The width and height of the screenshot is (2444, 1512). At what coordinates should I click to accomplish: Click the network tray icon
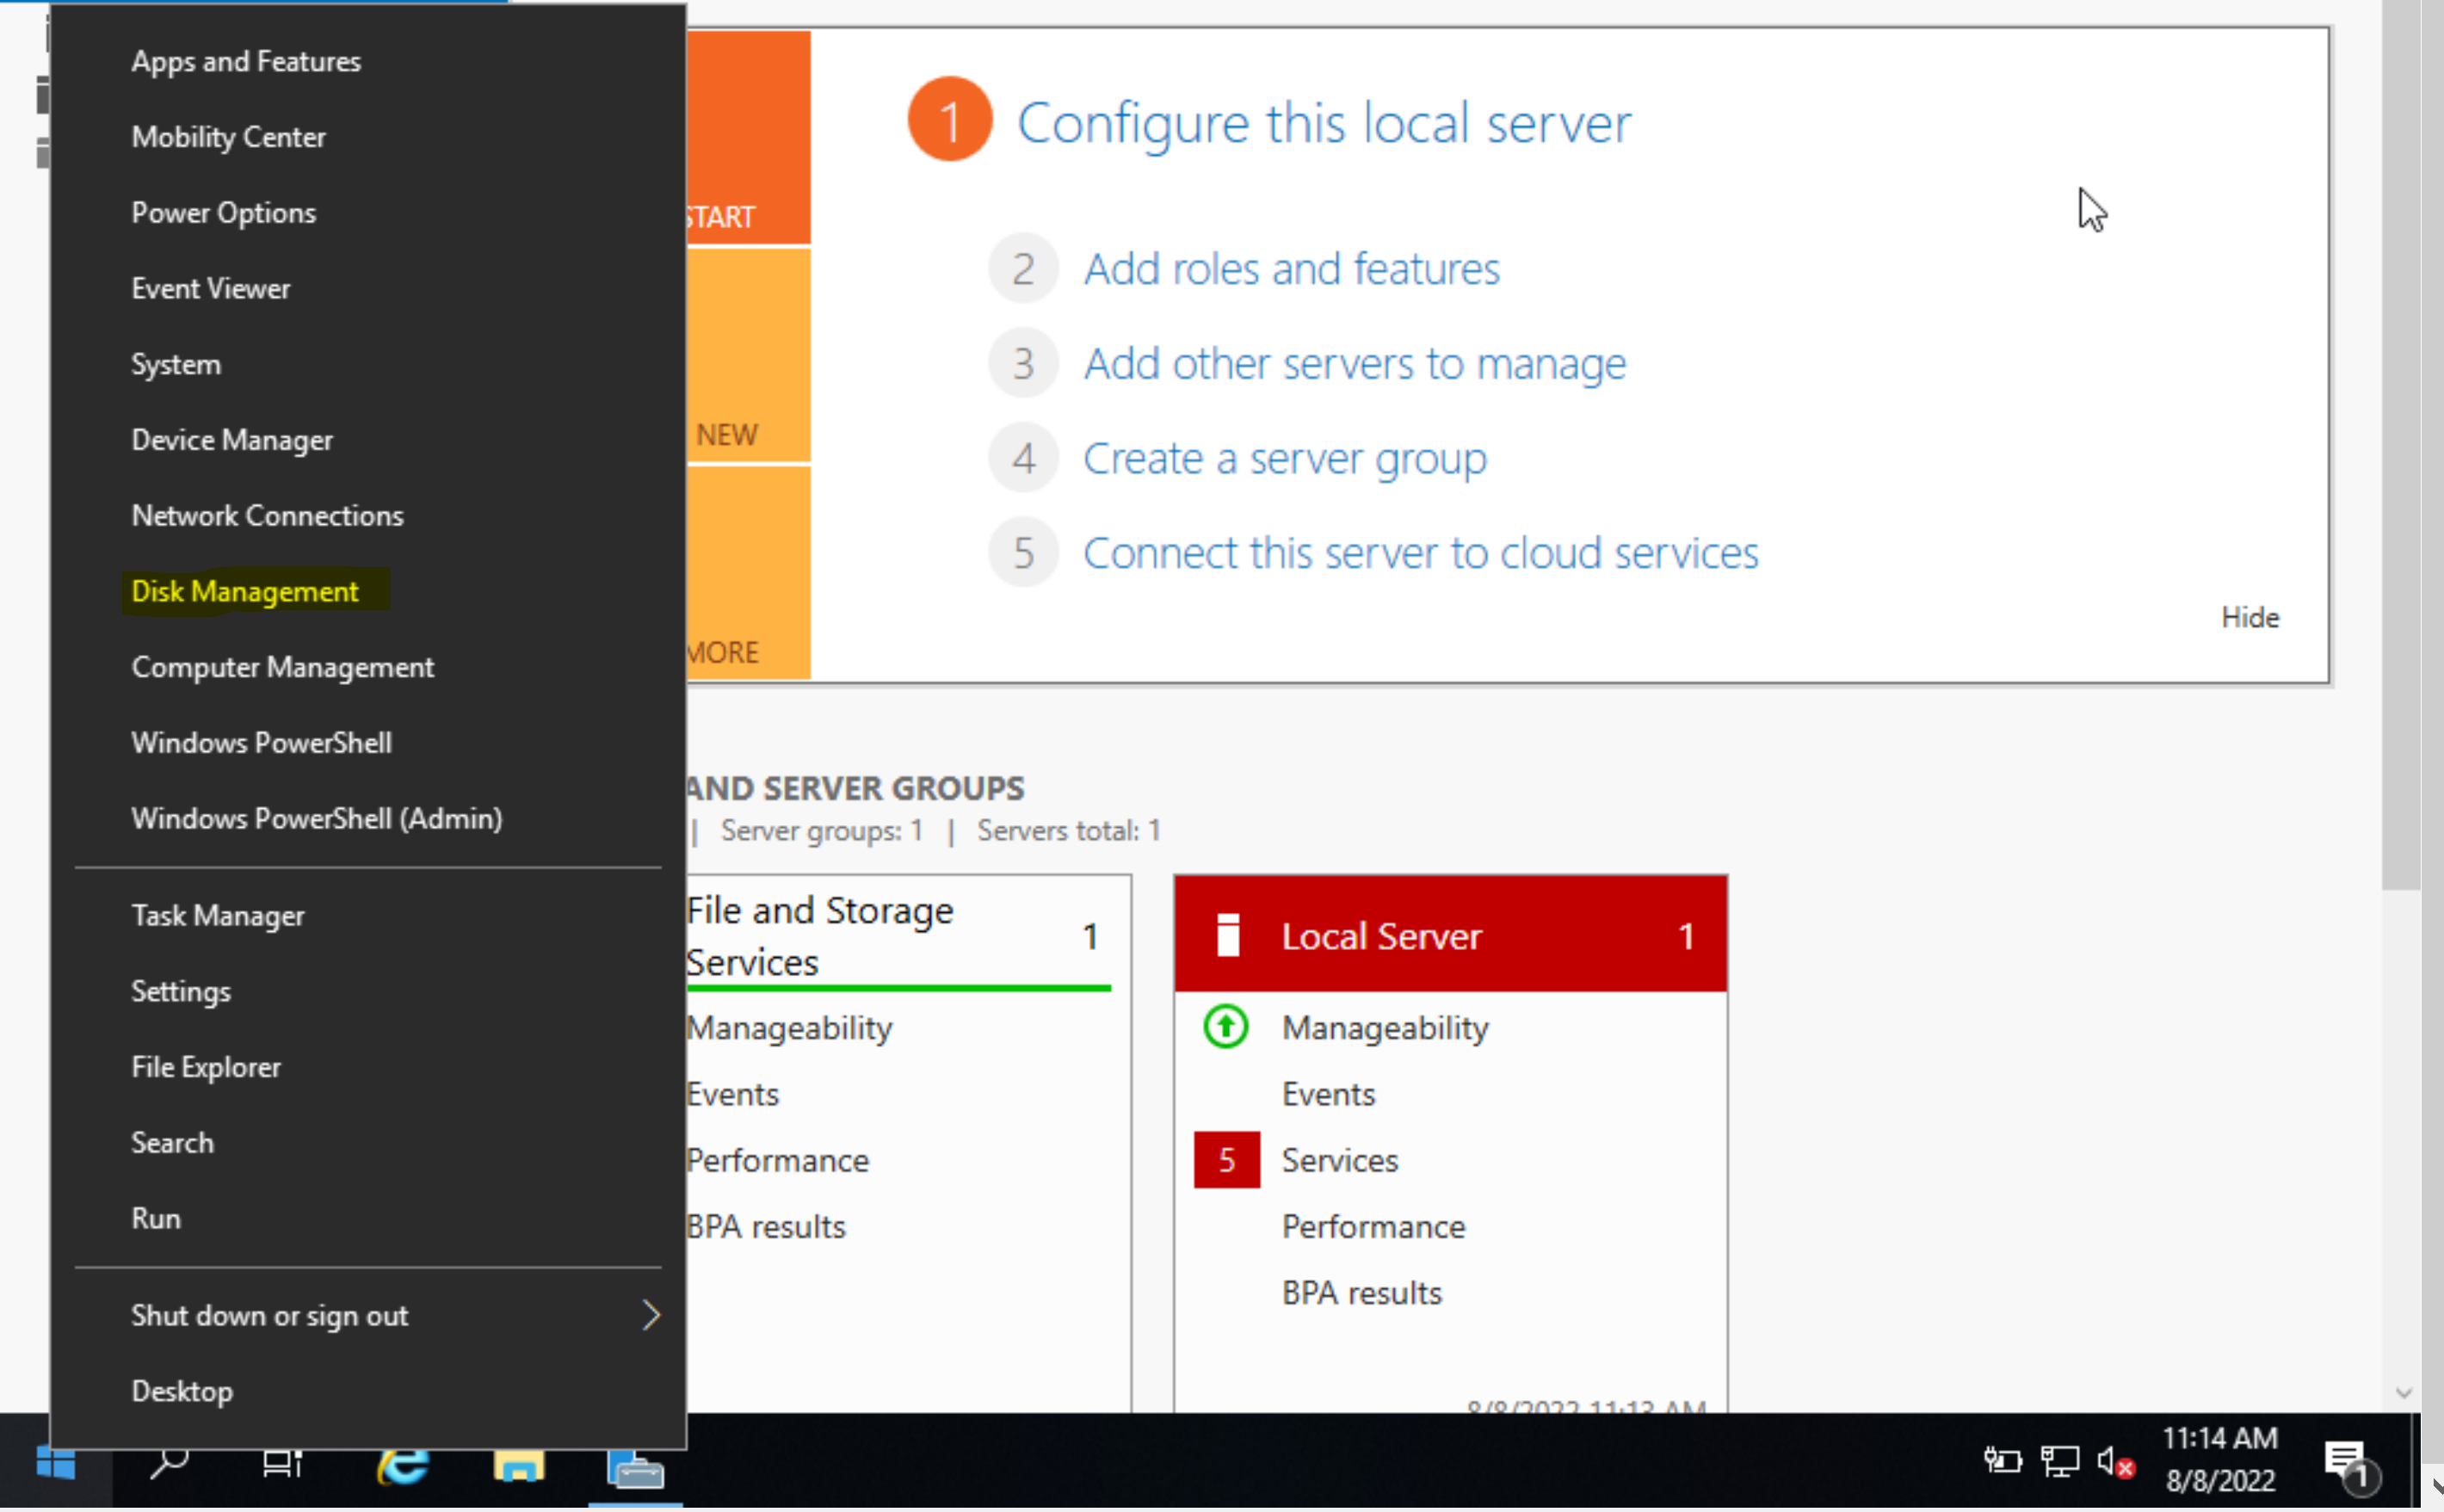coord(2060,1462)
